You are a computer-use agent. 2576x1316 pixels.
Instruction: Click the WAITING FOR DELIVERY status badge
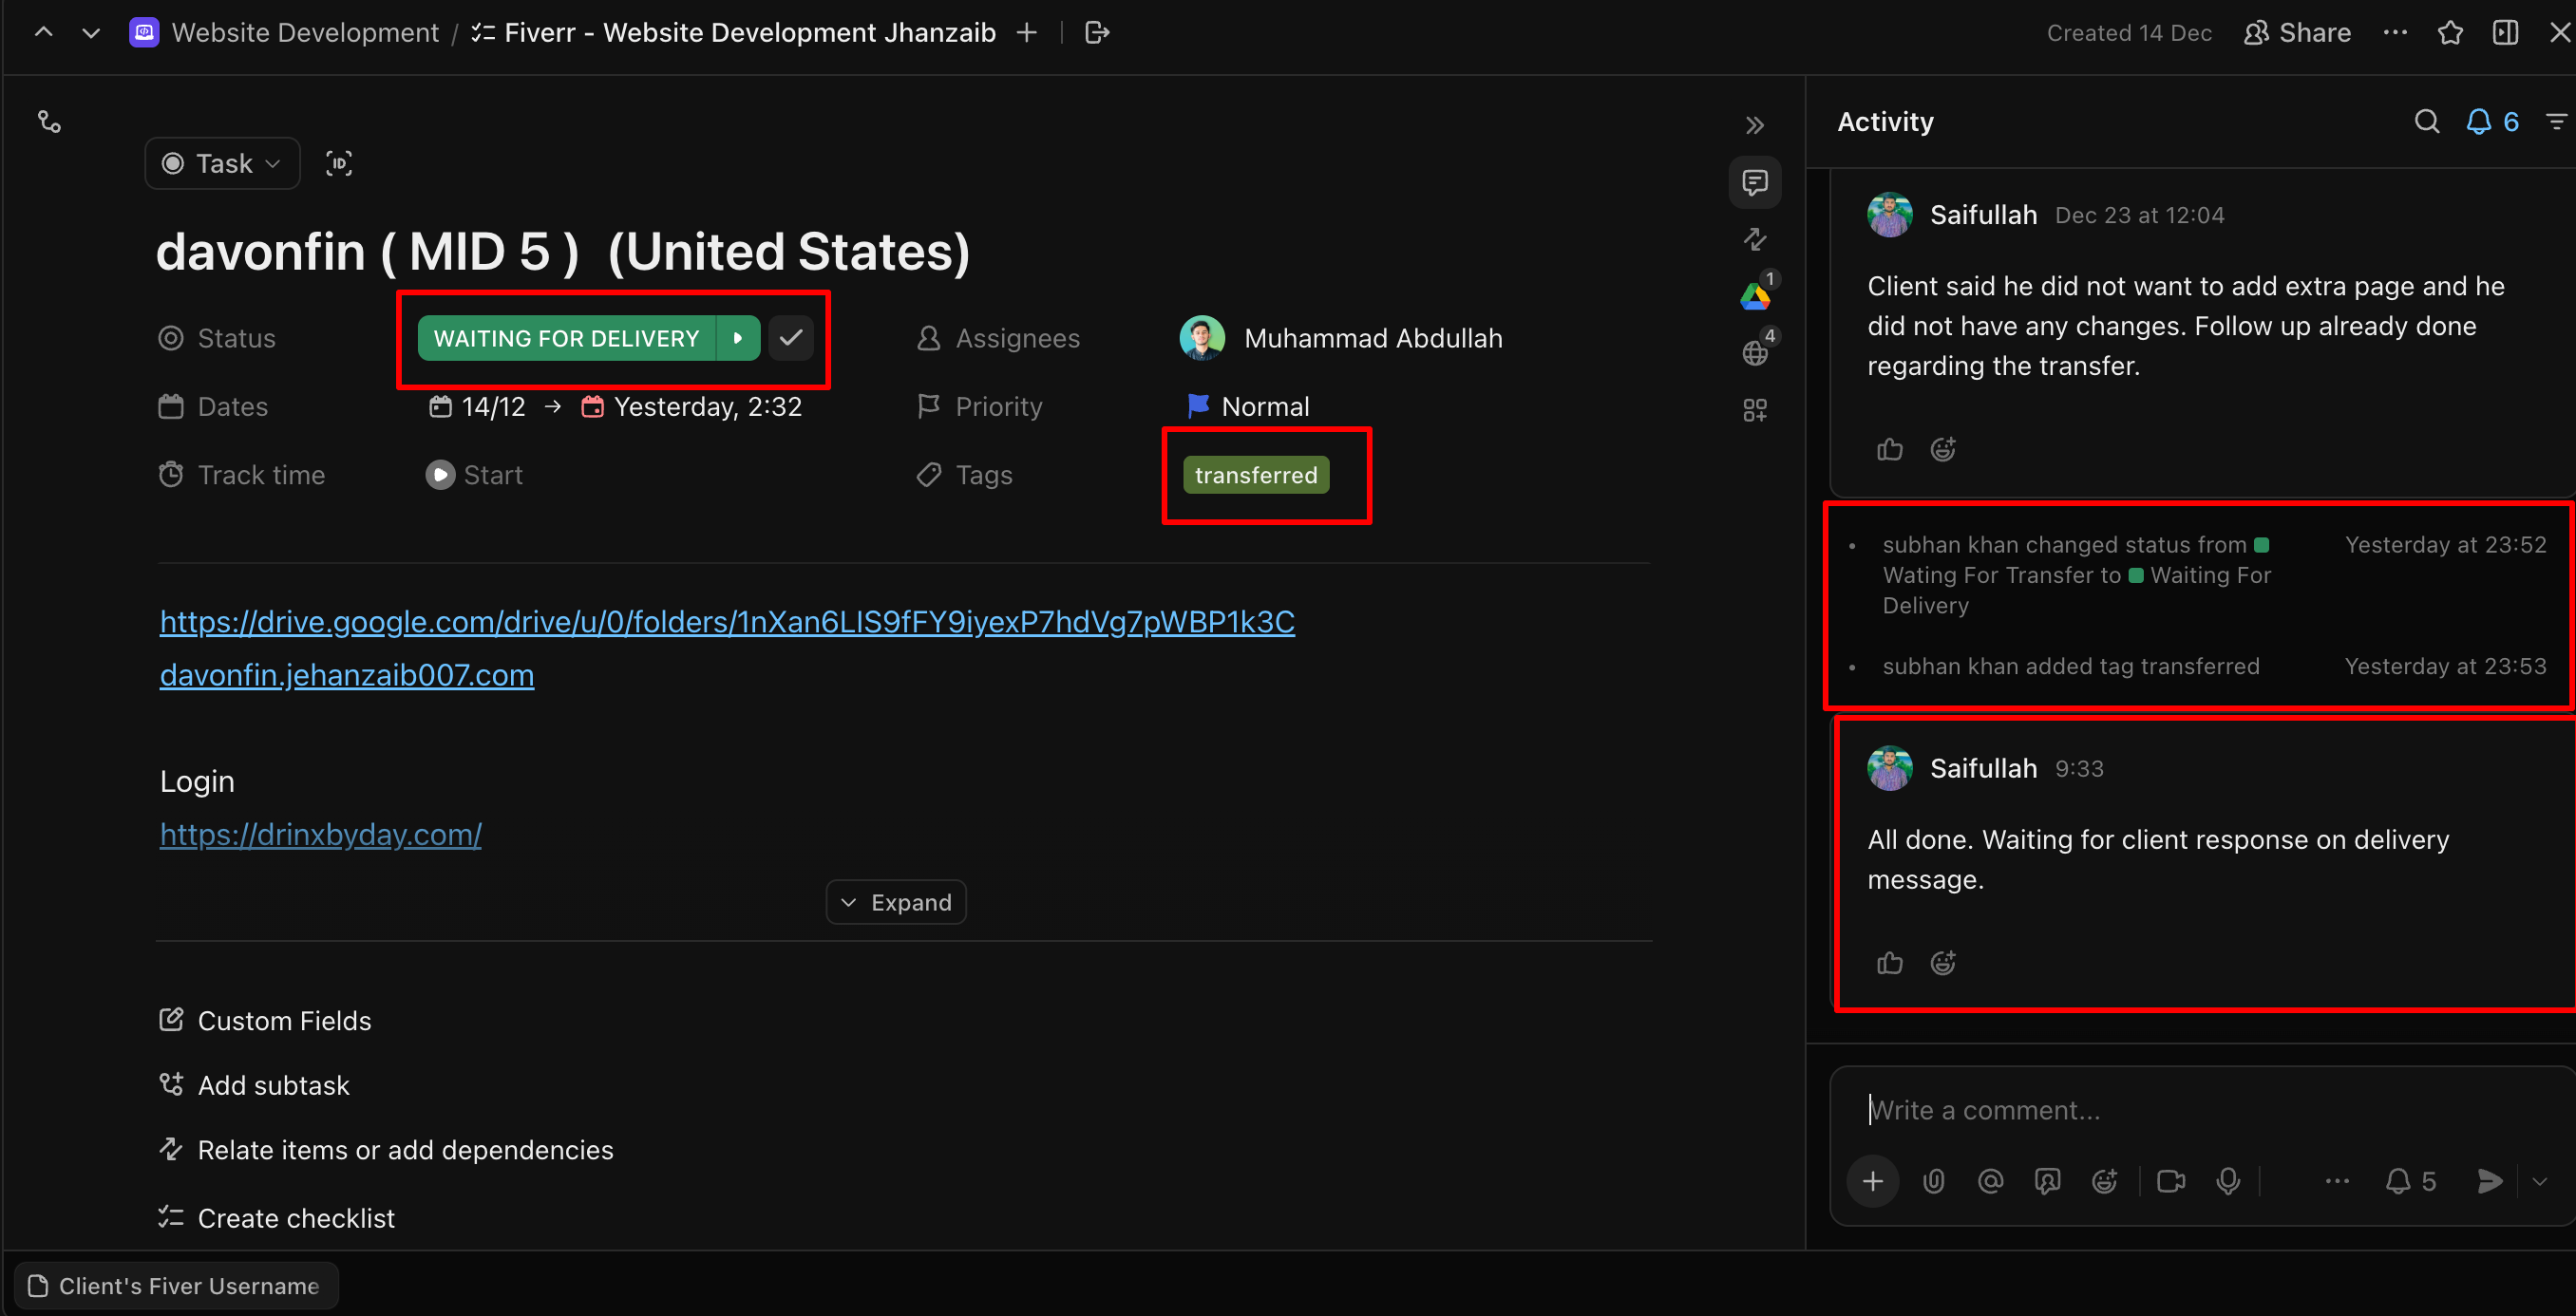(x=566, y=338)
